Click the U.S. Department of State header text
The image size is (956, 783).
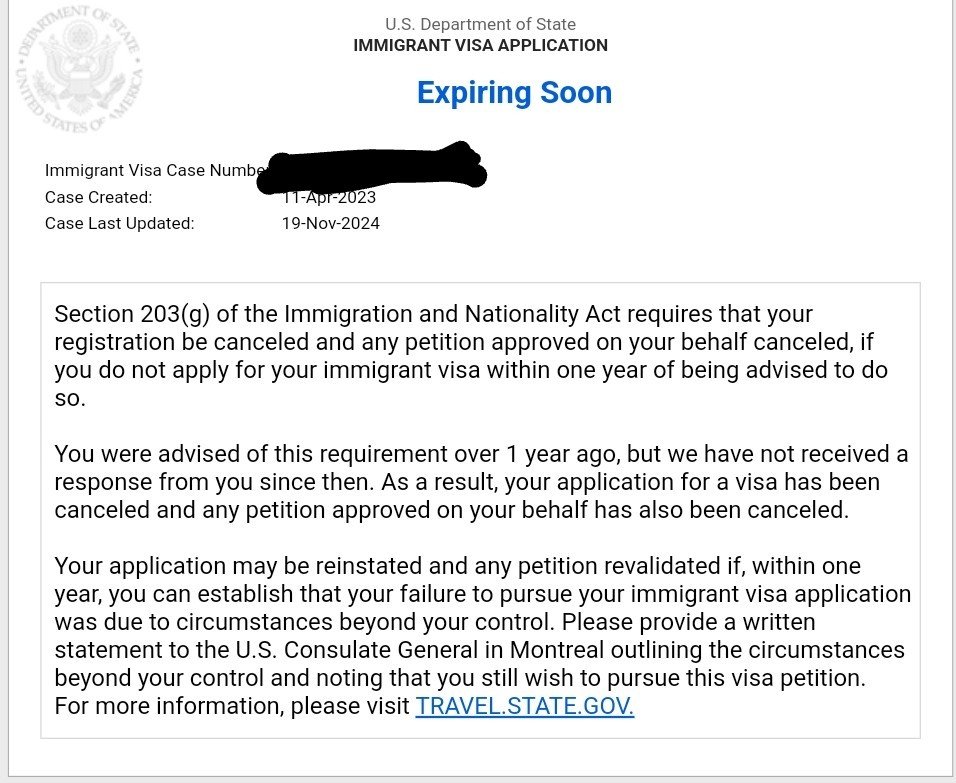480,24
